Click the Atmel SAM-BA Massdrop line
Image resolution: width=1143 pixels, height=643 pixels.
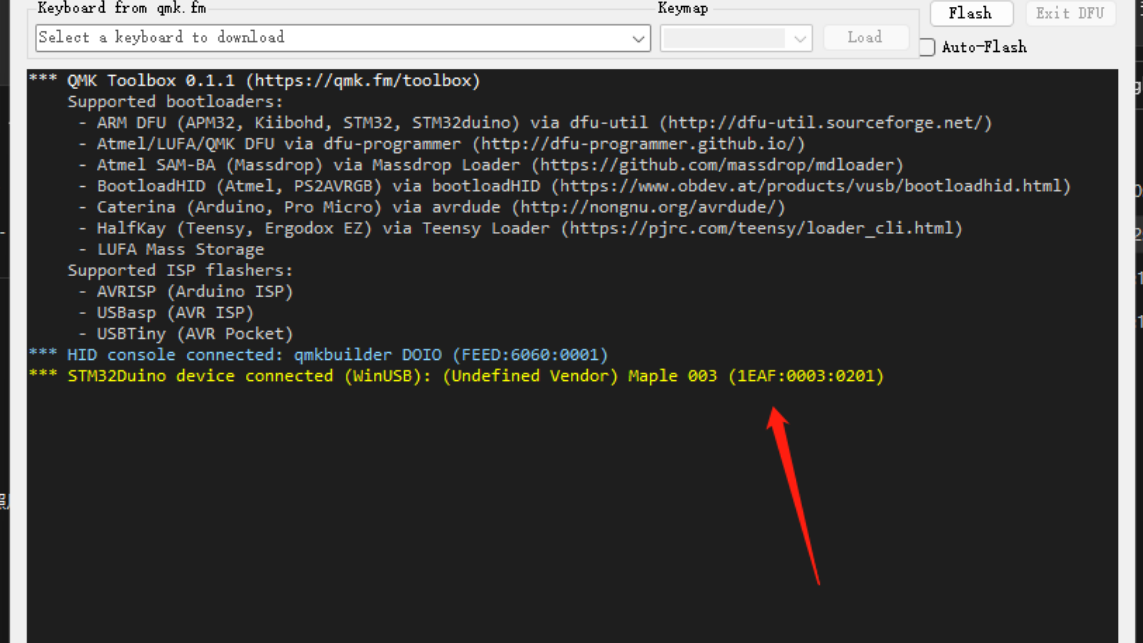[x=491, y=165]
